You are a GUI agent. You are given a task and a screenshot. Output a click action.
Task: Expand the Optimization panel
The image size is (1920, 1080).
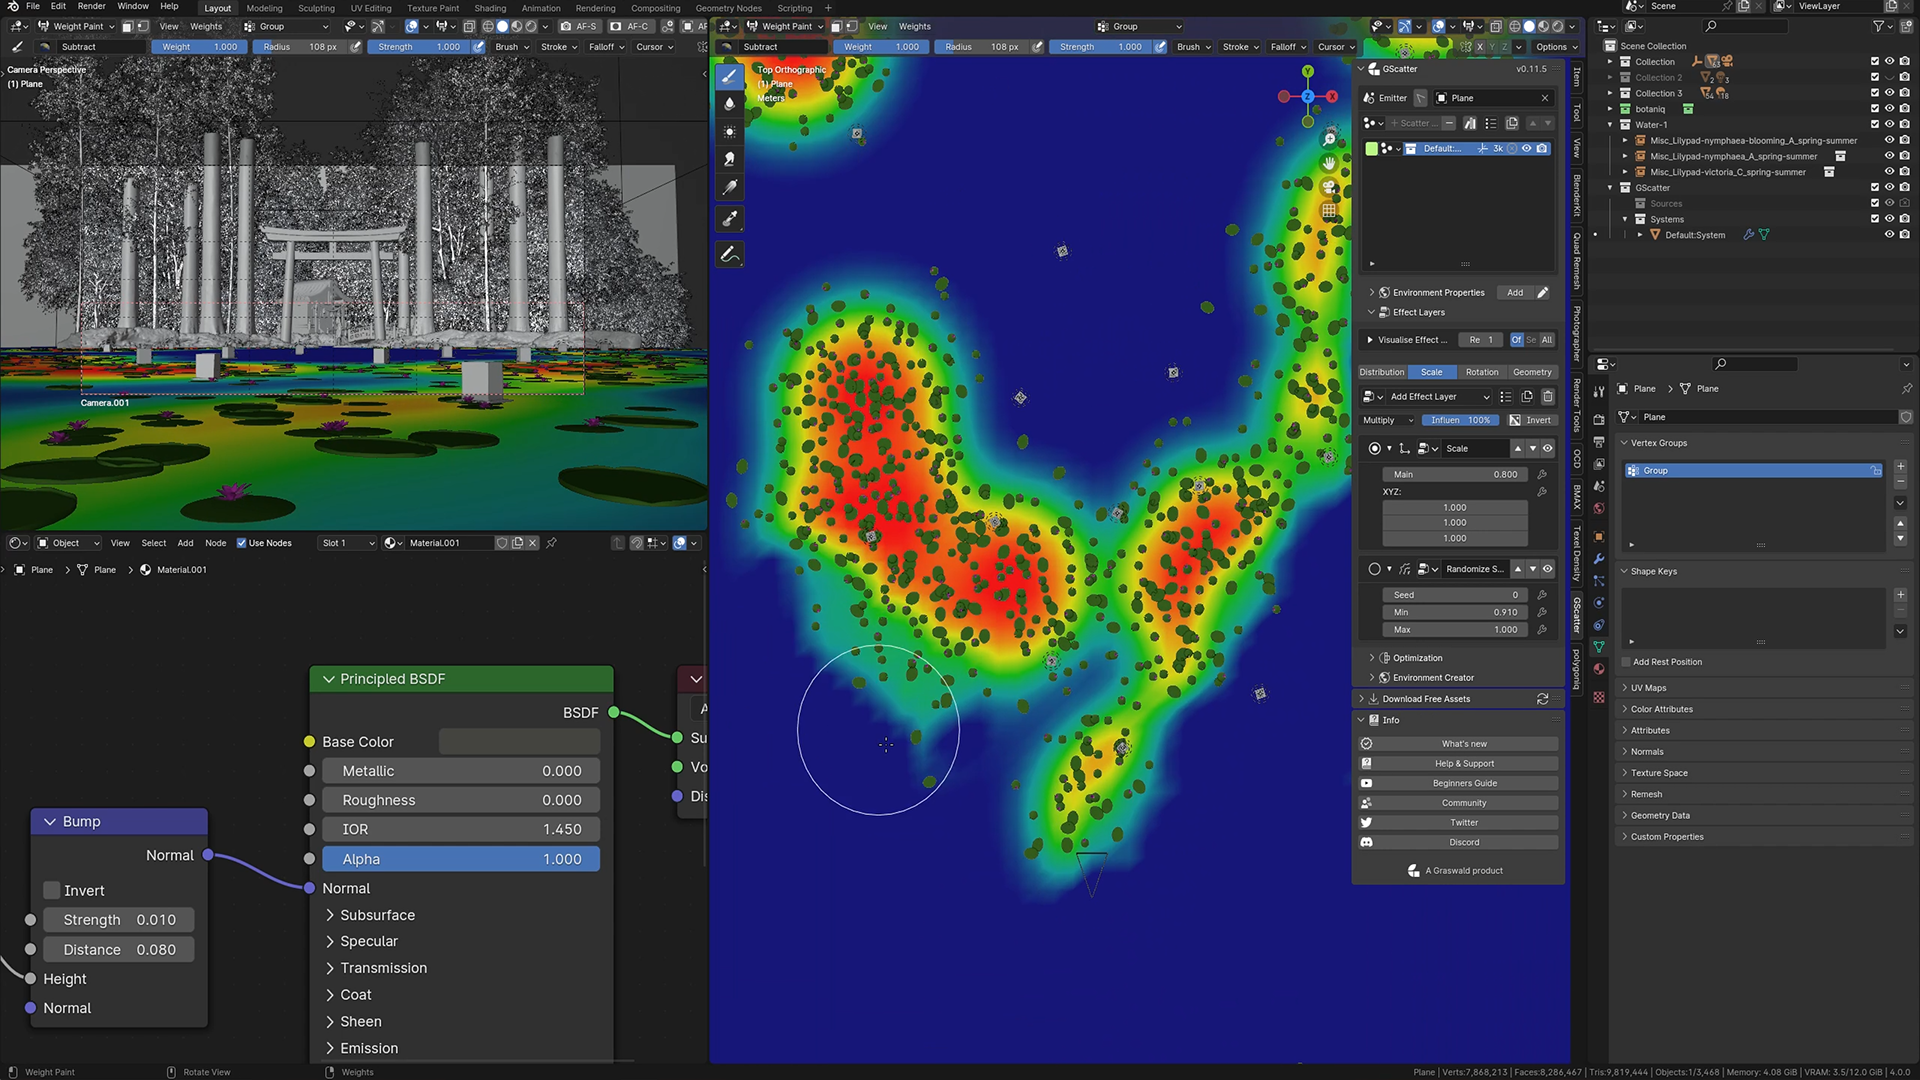tap(1372, 658)
